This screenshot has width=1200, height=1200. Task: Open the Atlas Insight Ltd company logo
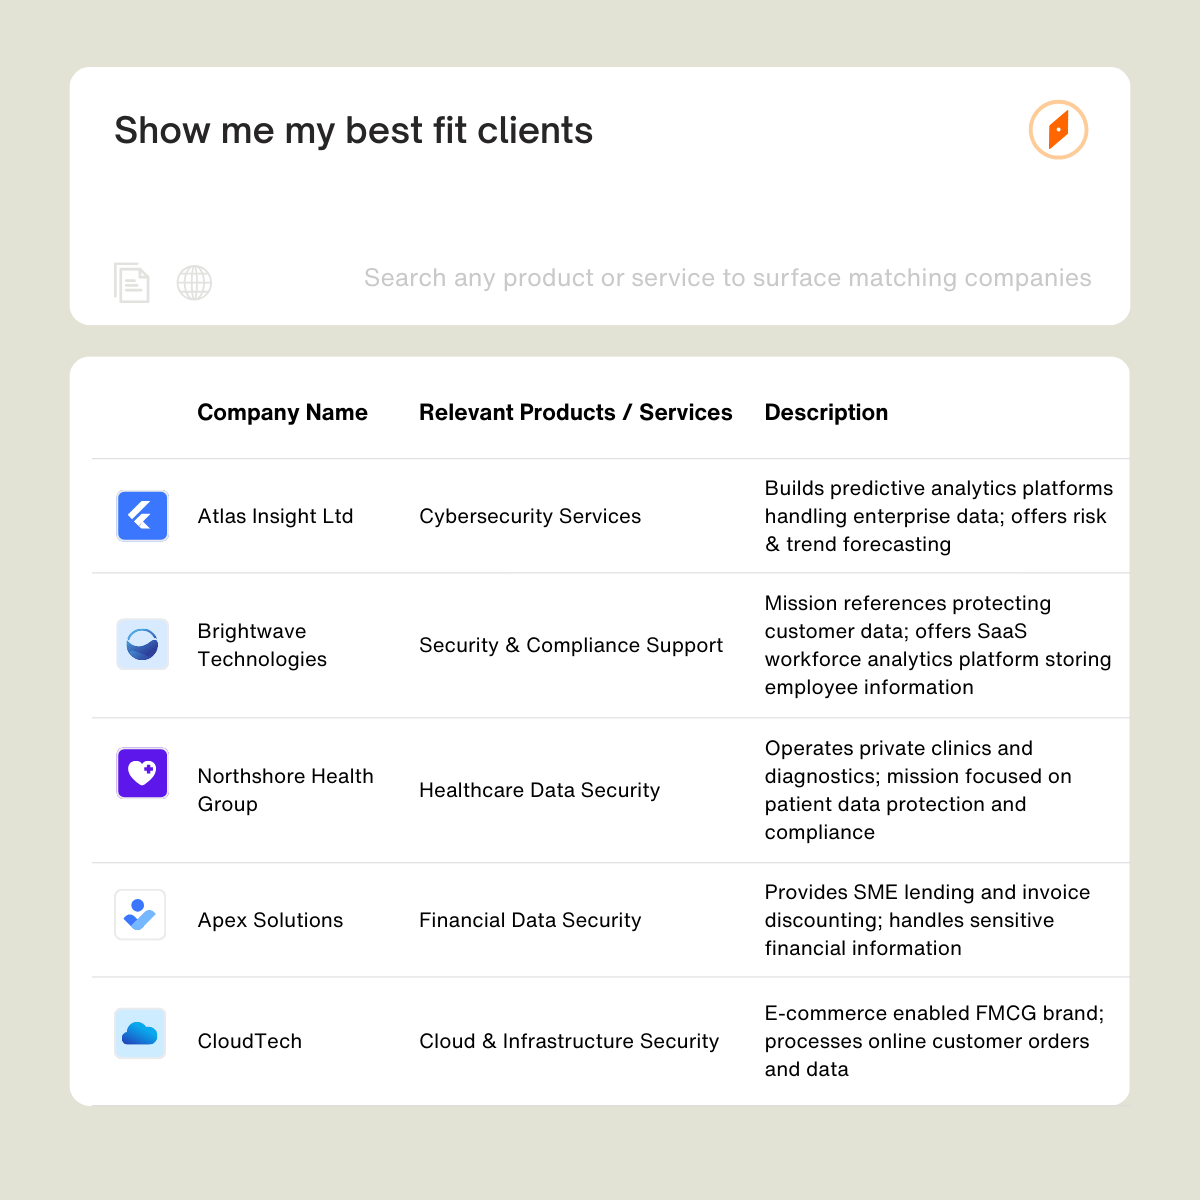click(x=142, y=516)
